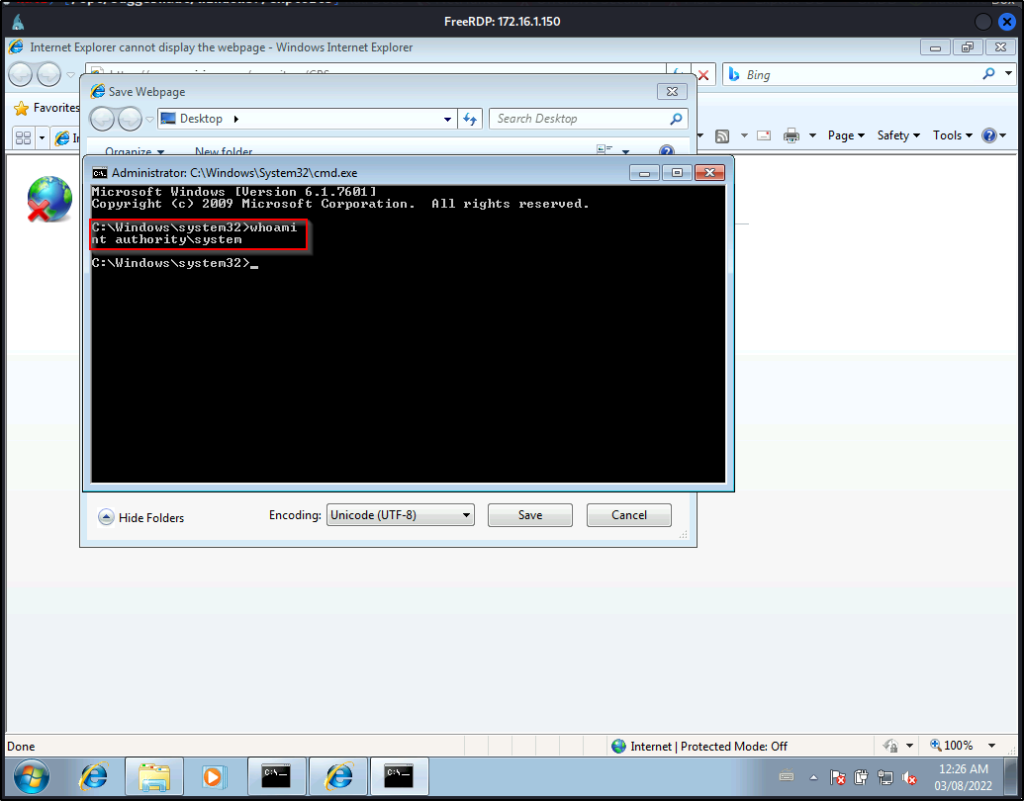Click the IE Print icon

[792, 136]
